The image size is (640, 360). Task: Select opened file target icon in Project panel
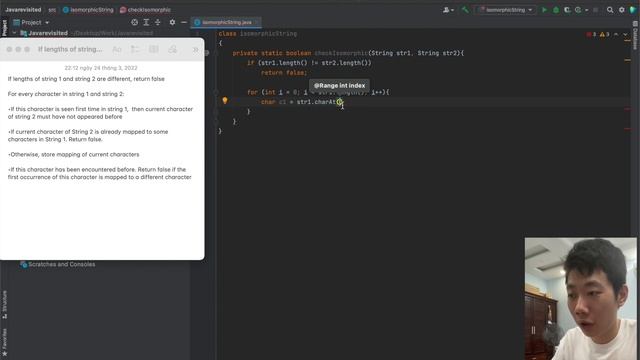[x=134, y=22]
